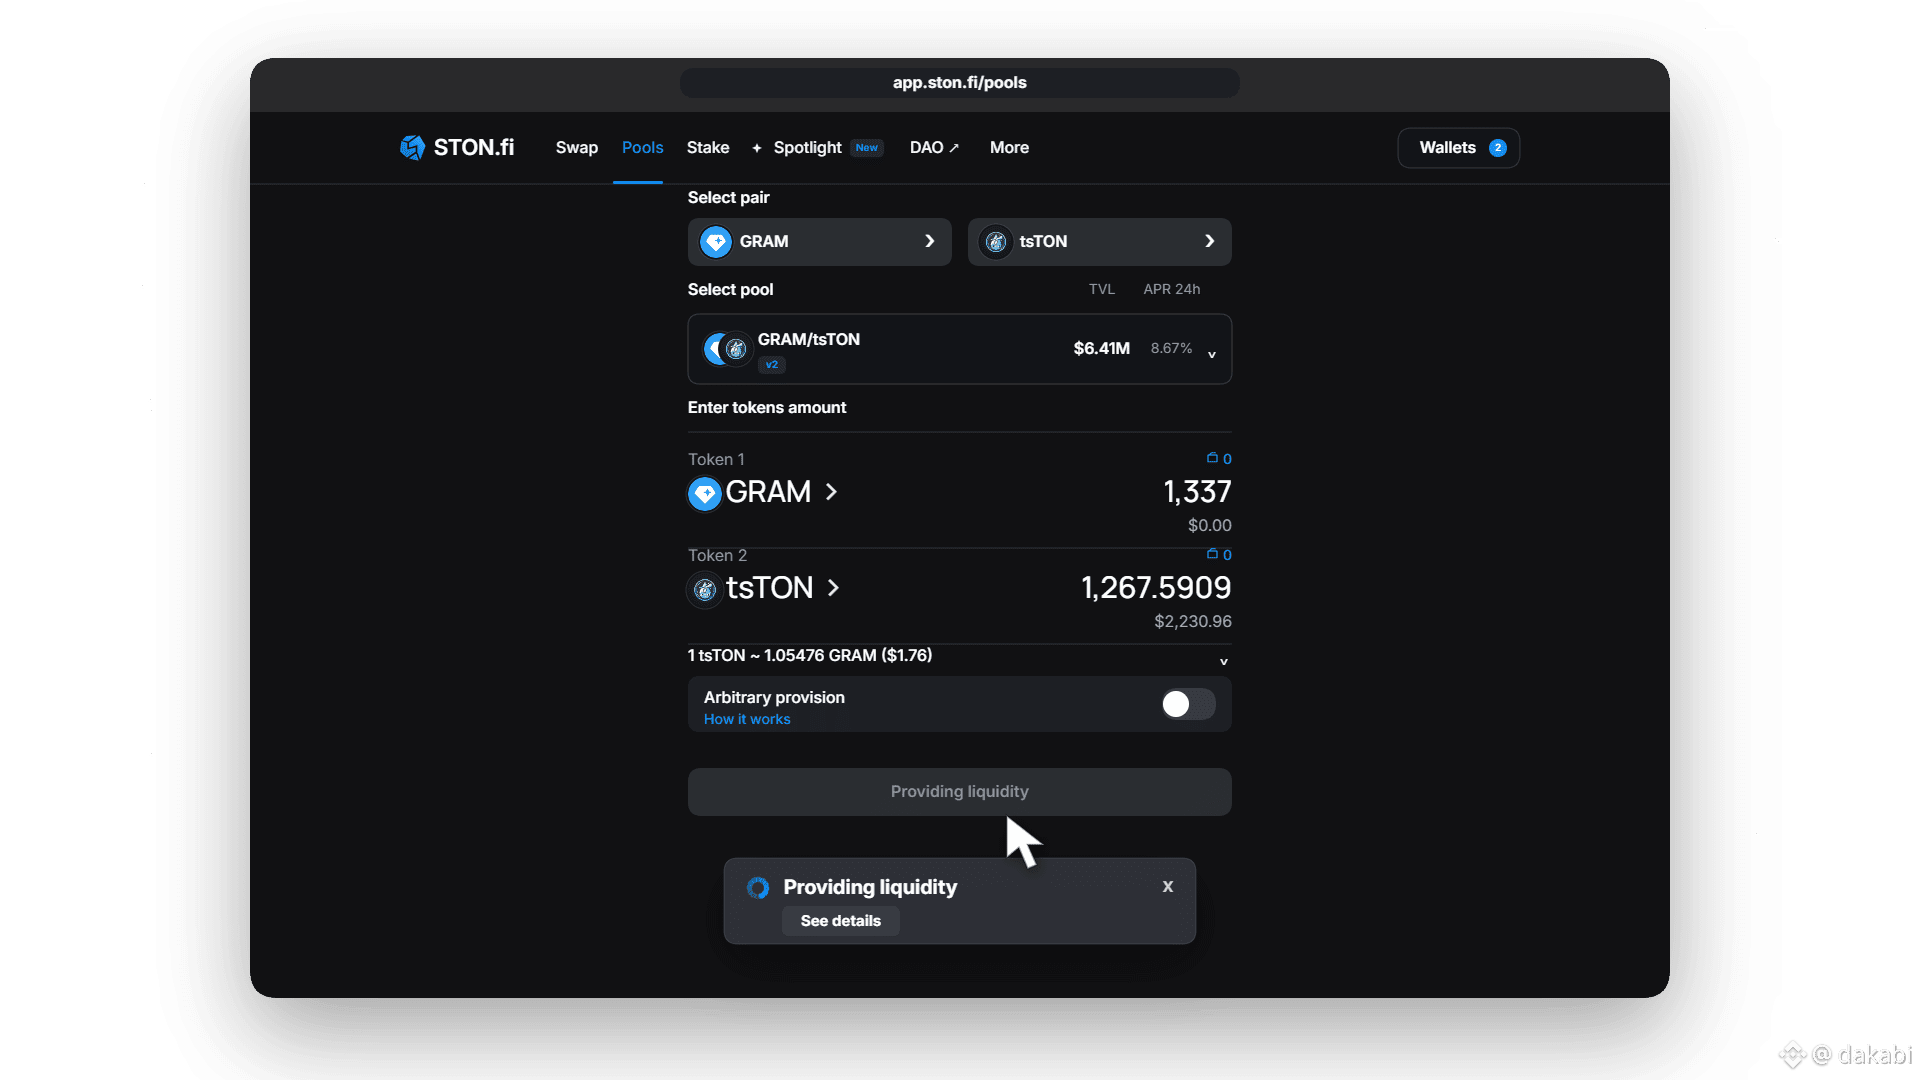Click the Wallets count badge
This screenshot has height=1080, width=1920.
pos(1497,148)
